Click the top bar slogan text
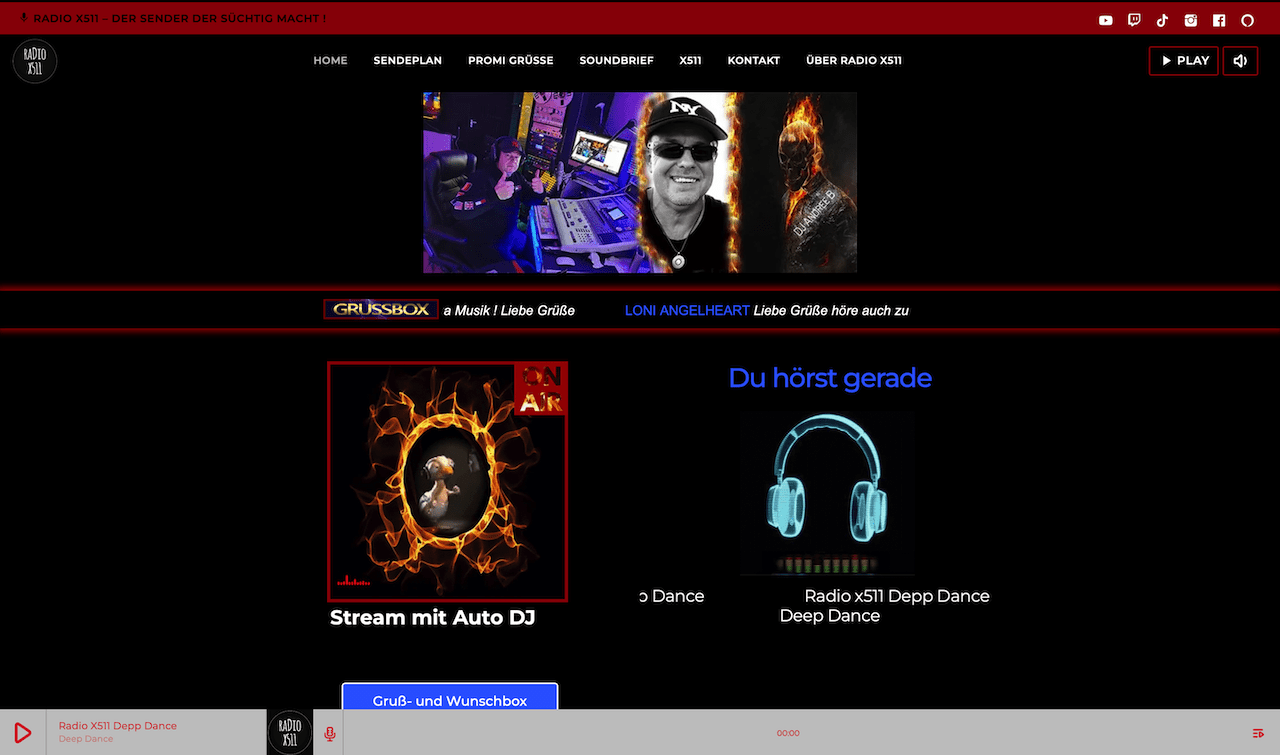 (x=180, y=19)
